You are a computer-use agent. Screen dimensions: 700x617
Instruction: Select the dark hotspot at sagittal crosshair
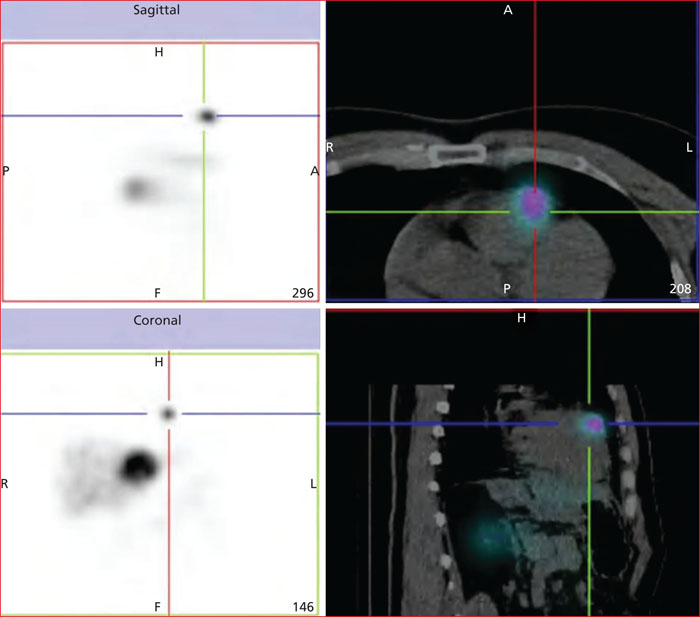point(208,117)
